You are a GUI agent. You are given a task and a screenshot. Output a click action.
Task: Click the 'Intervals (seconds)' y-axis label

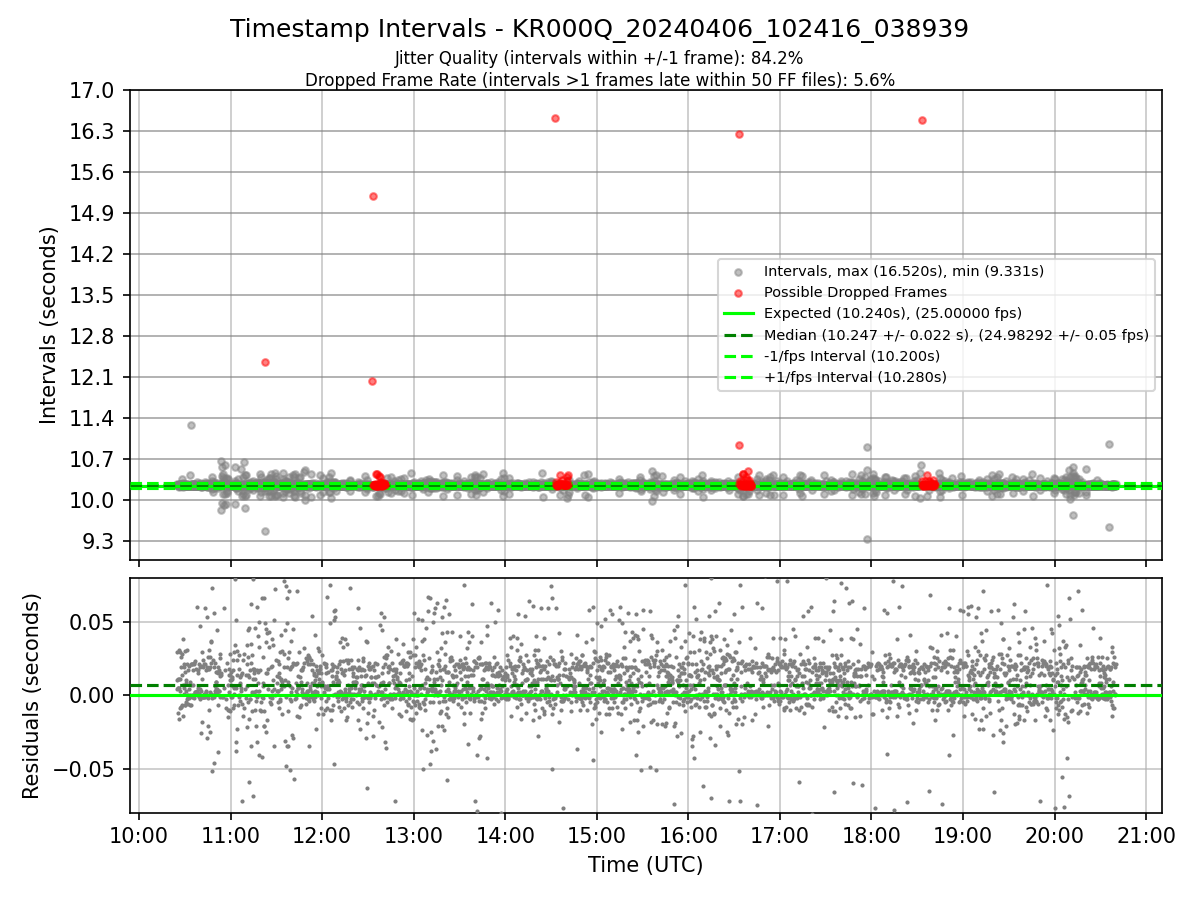coord(48,325)
